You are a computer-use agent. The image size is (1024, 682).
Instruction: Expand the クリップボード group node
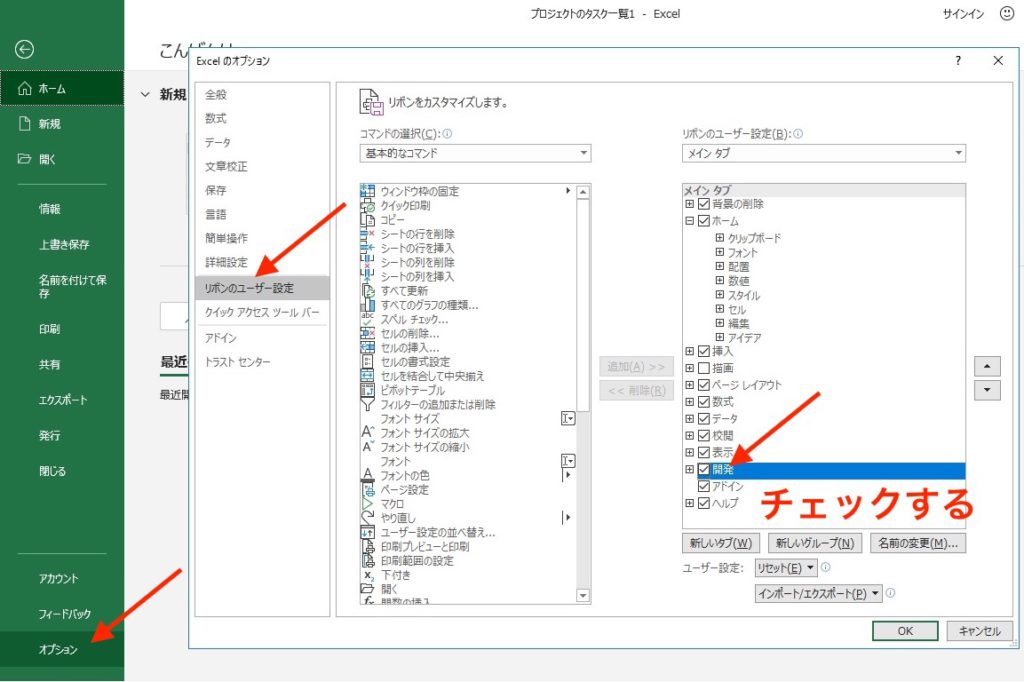point(719,238)
